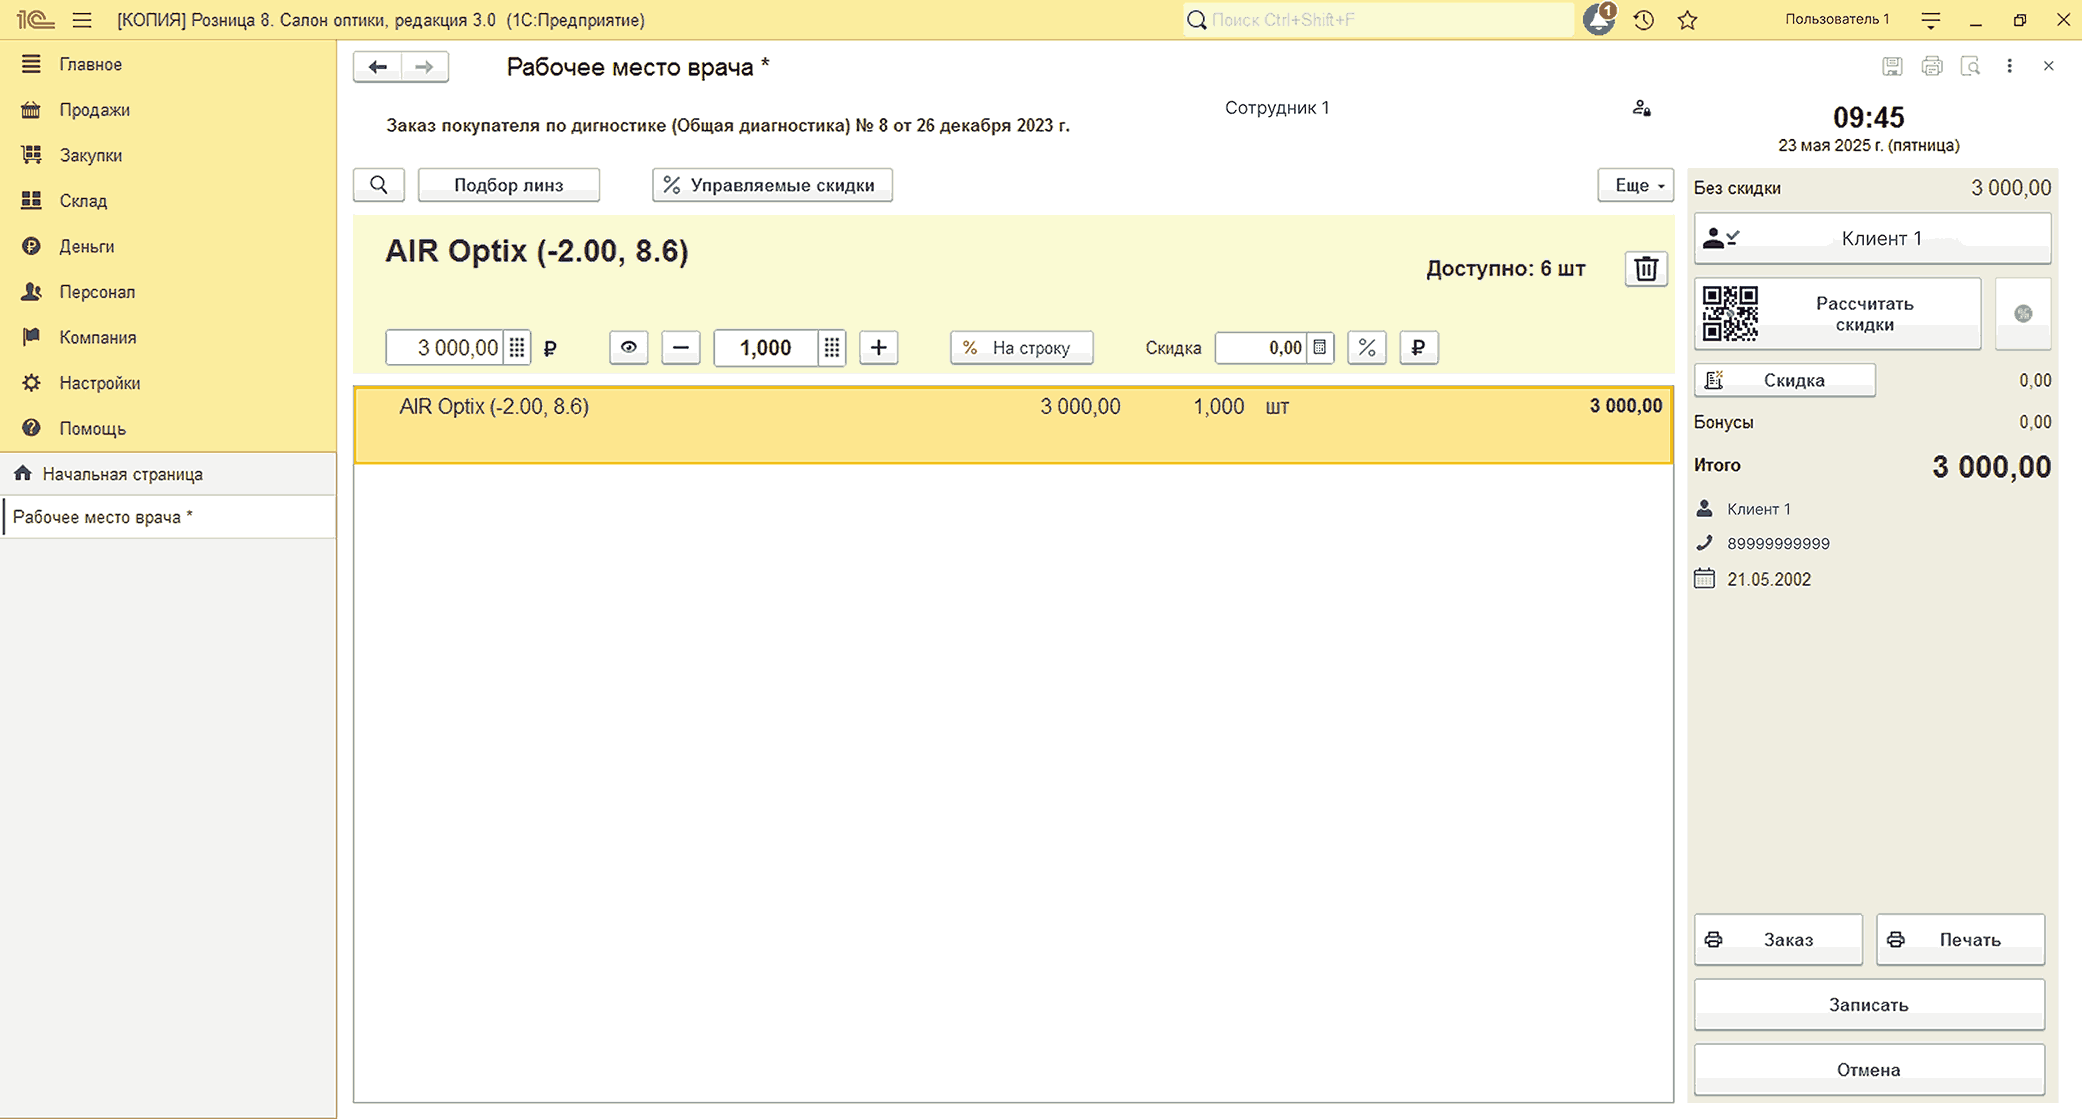The width and height of the screenshot is (2082, 1119).
Task: Switch discount to percent mode
Action: click(1367, 348)
